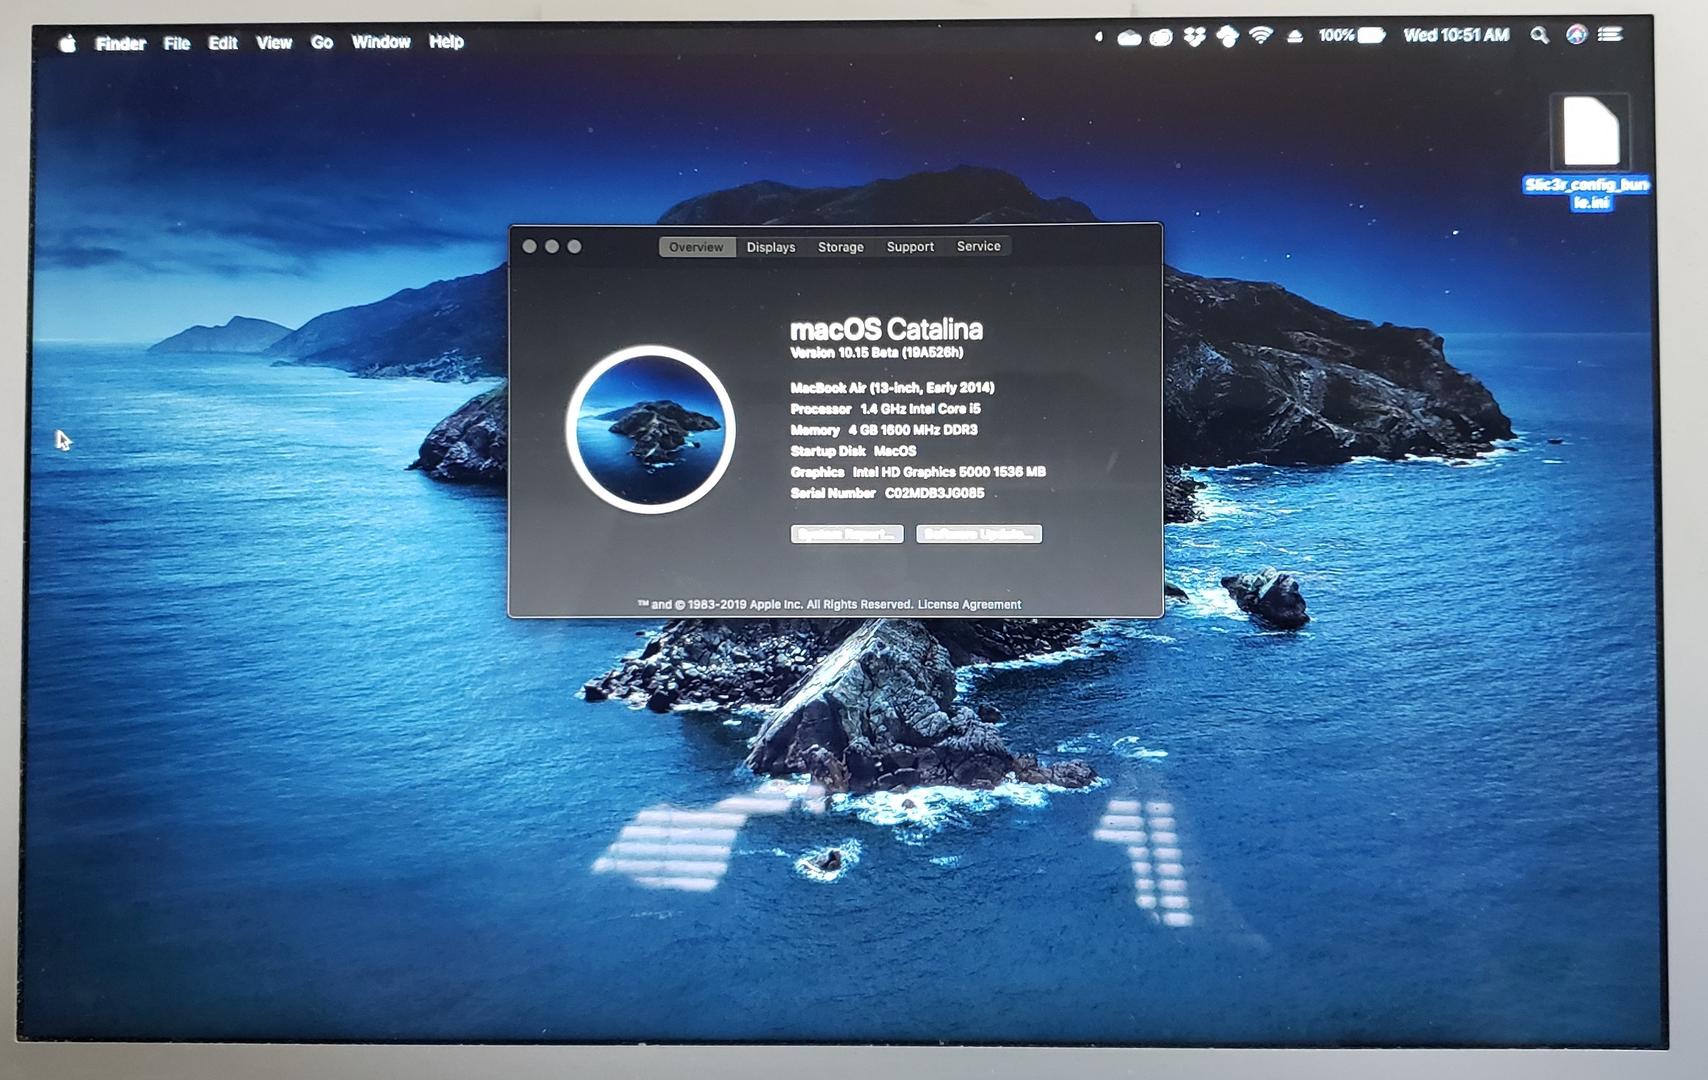Screen dimensions: 1708x1080
Task: Click the System Report button
Action: [x=847, y=534]
